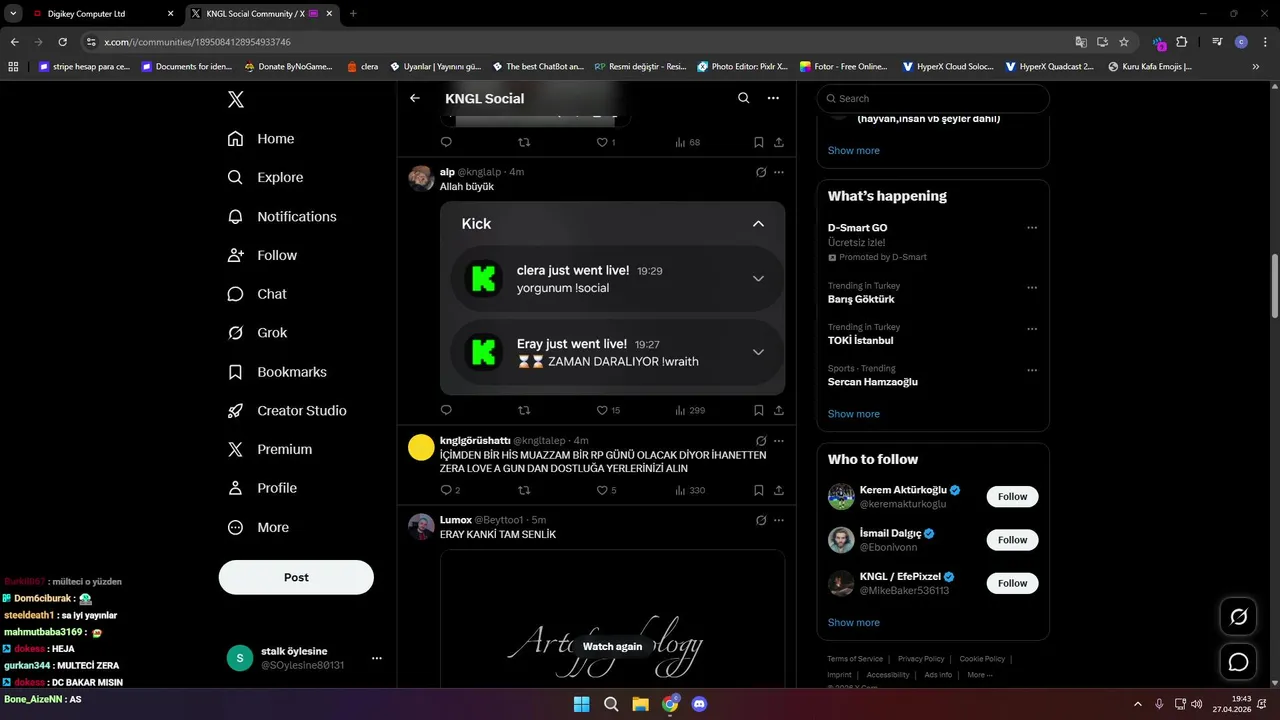This screenshot has width=1280, height=720.
Task: Open KNGL Social header options menu
Action: point(773,98)
